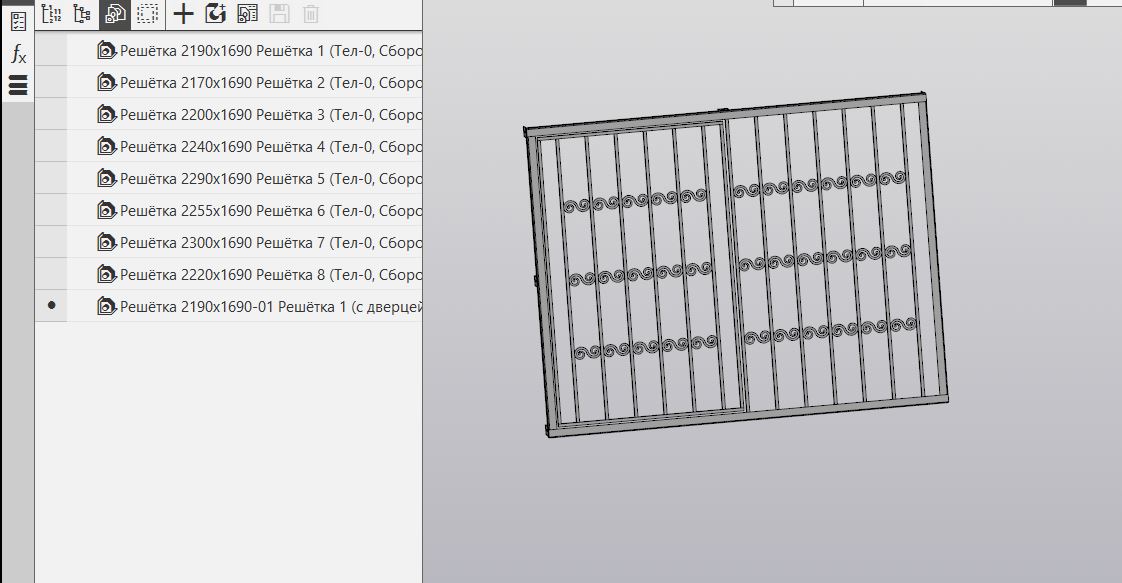
Task: Click the current-marker dot for Решётка 2190x1690-01
Action: [x=51, y=306]
